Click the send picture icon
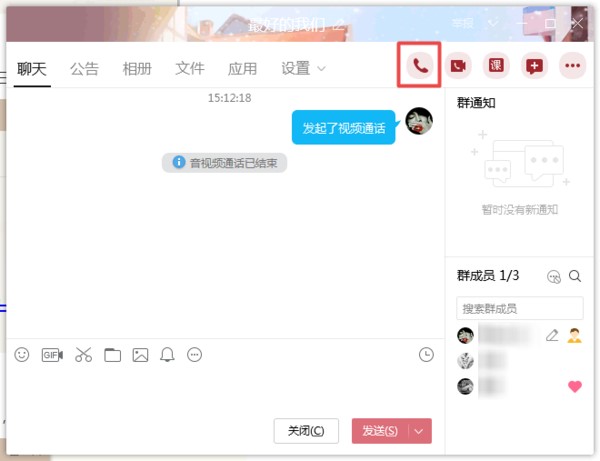 click(140, 355)
